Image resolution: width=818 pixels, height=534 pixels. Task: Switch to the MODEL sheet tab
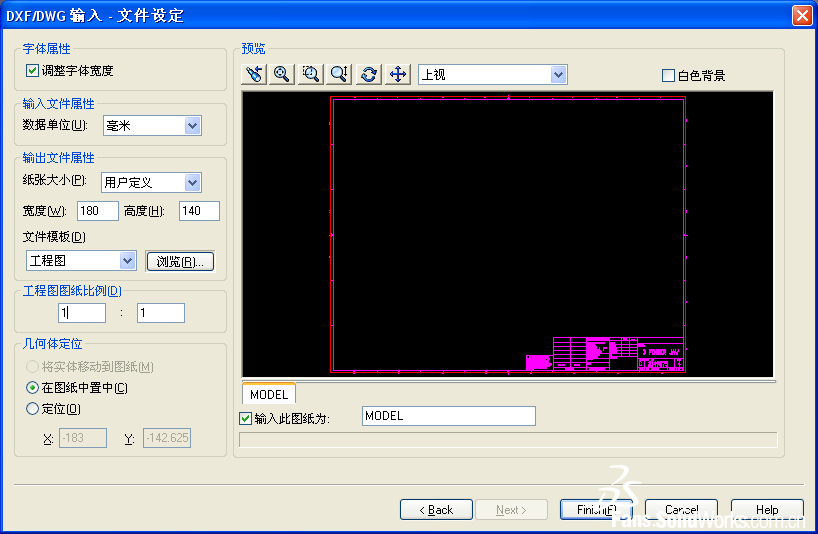[269, 394]
